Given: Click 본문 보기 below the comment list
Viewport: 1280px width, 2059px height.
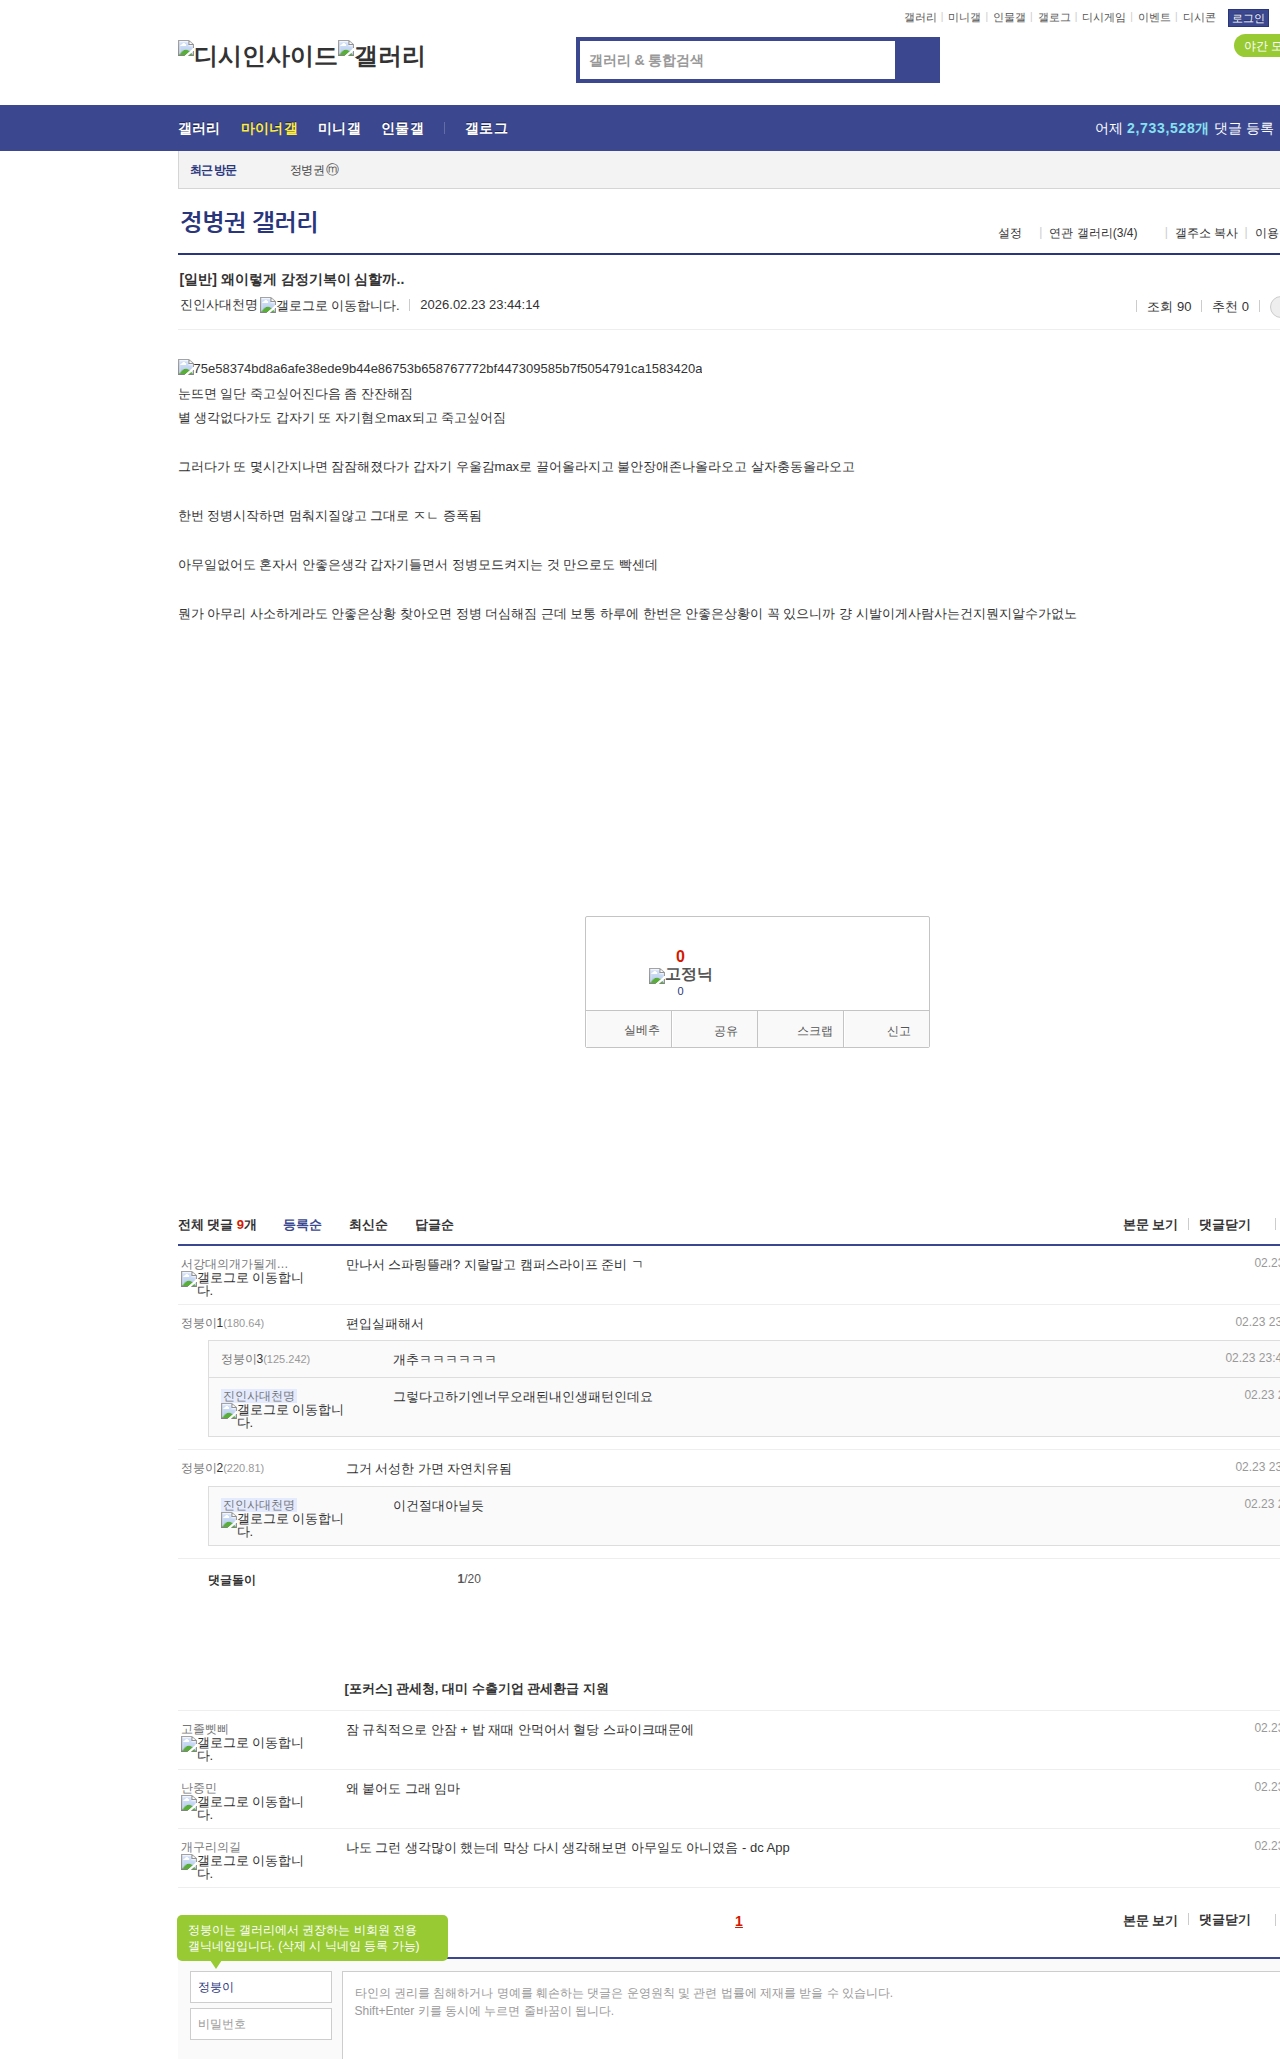Looking at the screenshot, I should click(x=1150, y=1920).
